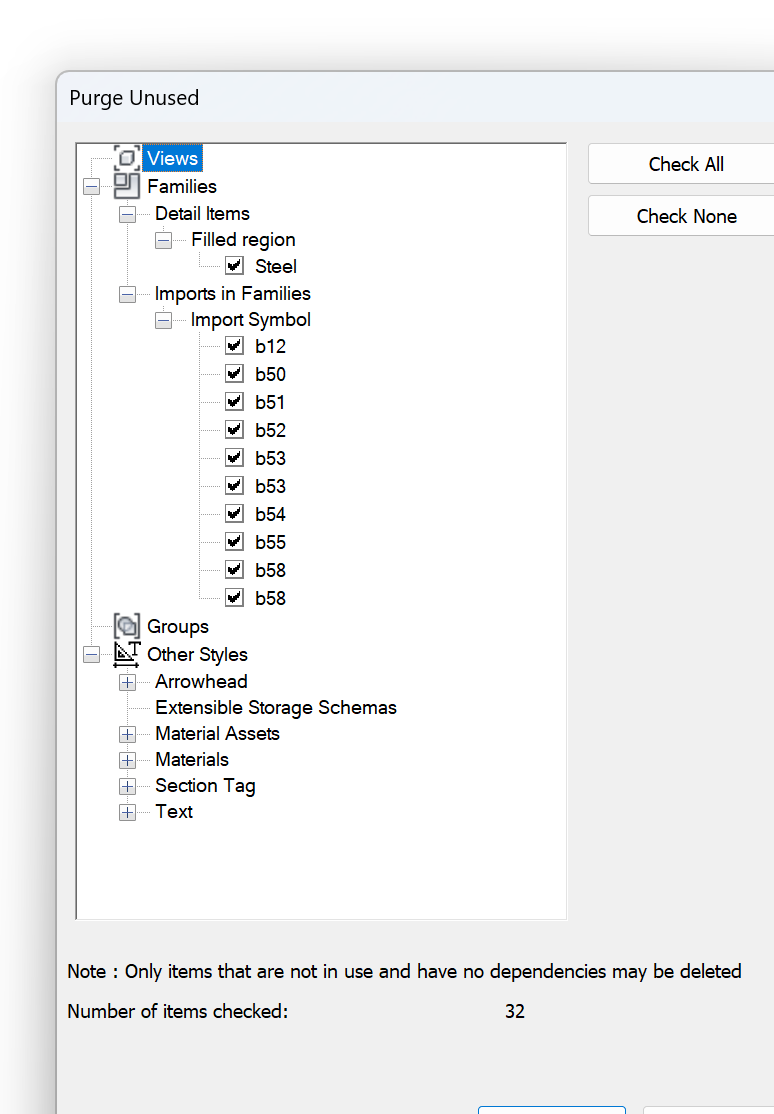774x1114 pixels.
Task: Select the Arrowhead label
Action: click(x=201, y=681)
